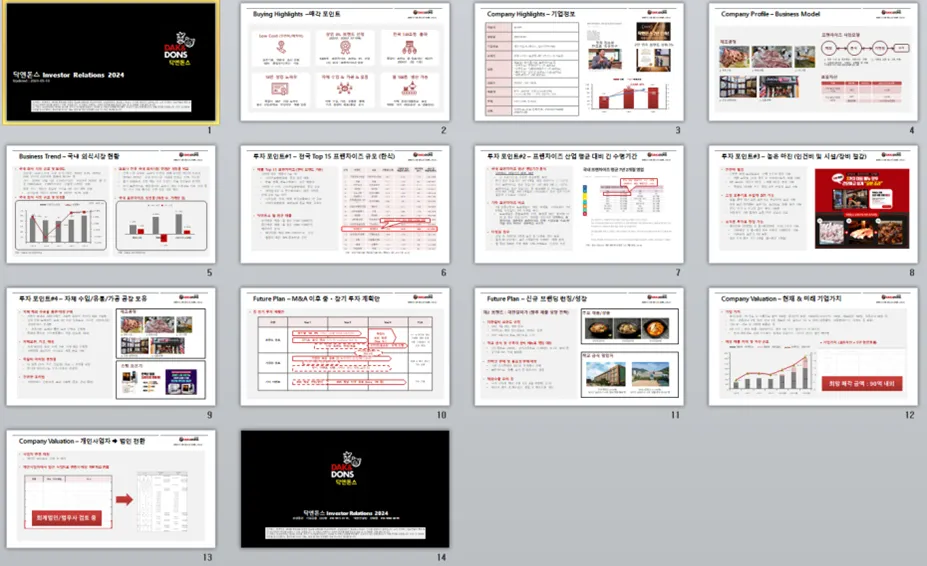
Task: Select Company Valuation slide 12 thumbnail
Action: pyautogui.click(x=812, y=347)
